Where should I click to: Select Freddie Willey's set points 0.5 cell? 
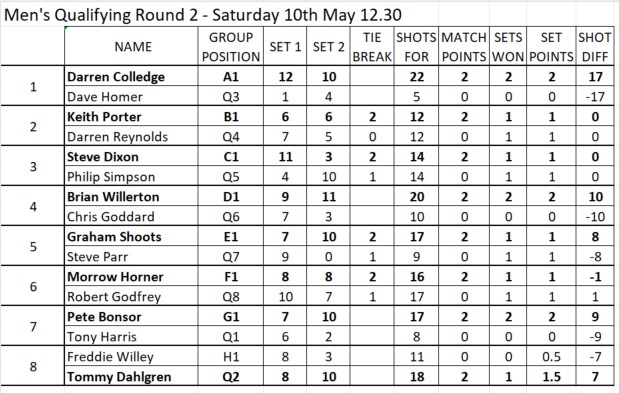551,357
